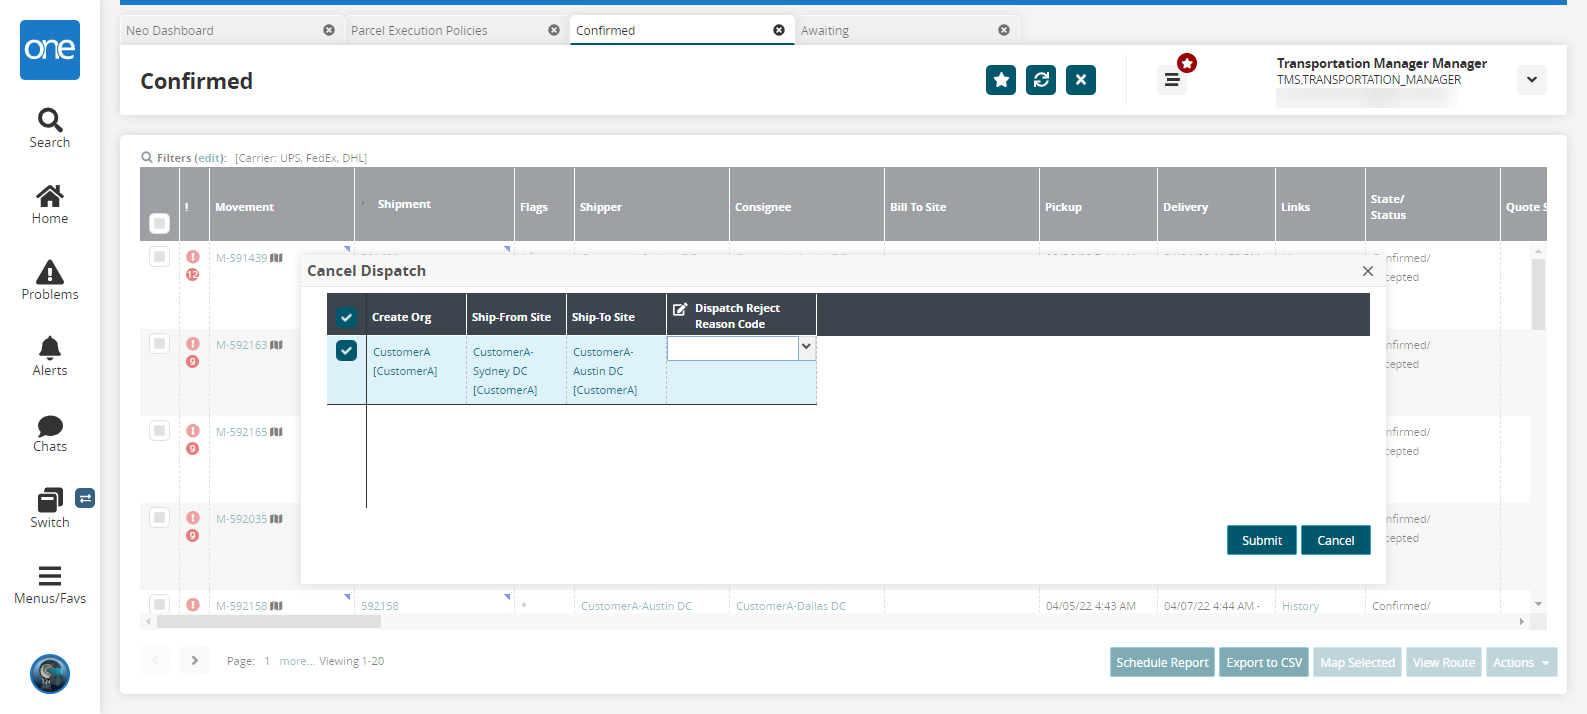
Task: Click the favorite star button in header
Action: pos(1000,80)
